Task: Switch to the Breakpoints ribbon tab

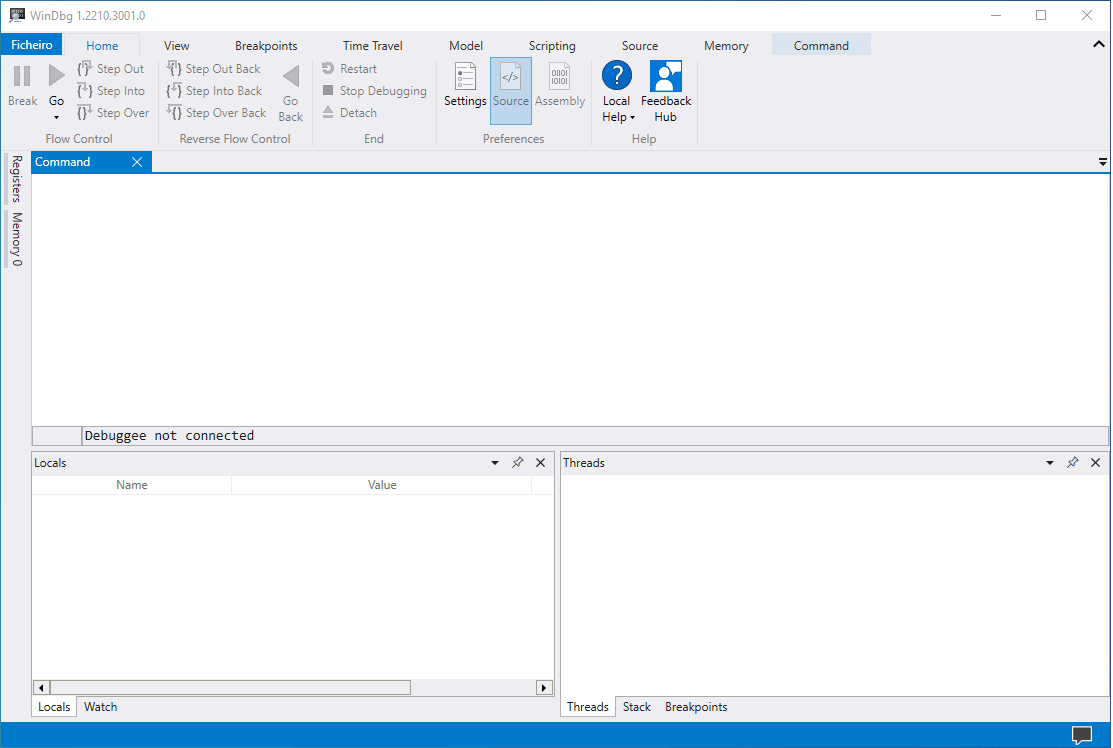Action: pos(266,46)
